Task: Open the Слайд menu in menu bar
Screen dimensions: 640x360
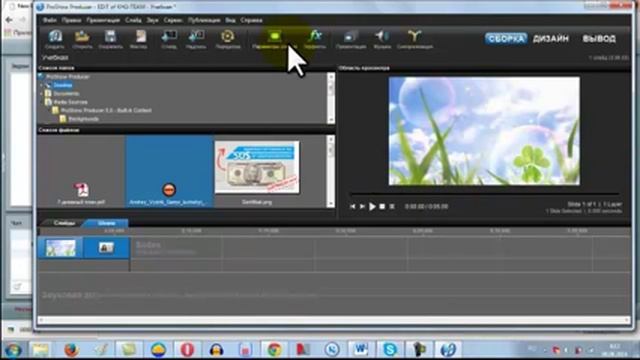Action: click(x=133, y=20)
